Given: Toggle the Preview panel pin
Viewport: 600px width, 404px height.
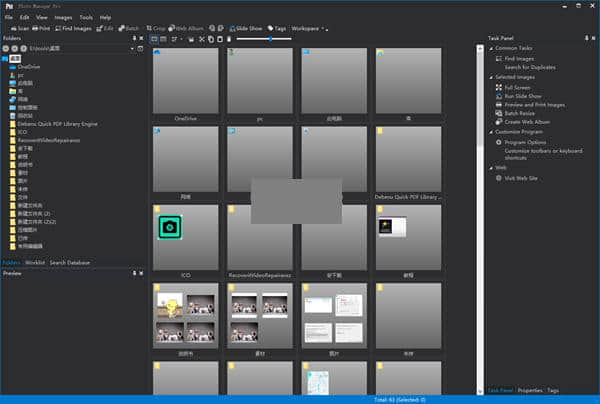Looking at the screenshot, I should click(x=135, y=272).
